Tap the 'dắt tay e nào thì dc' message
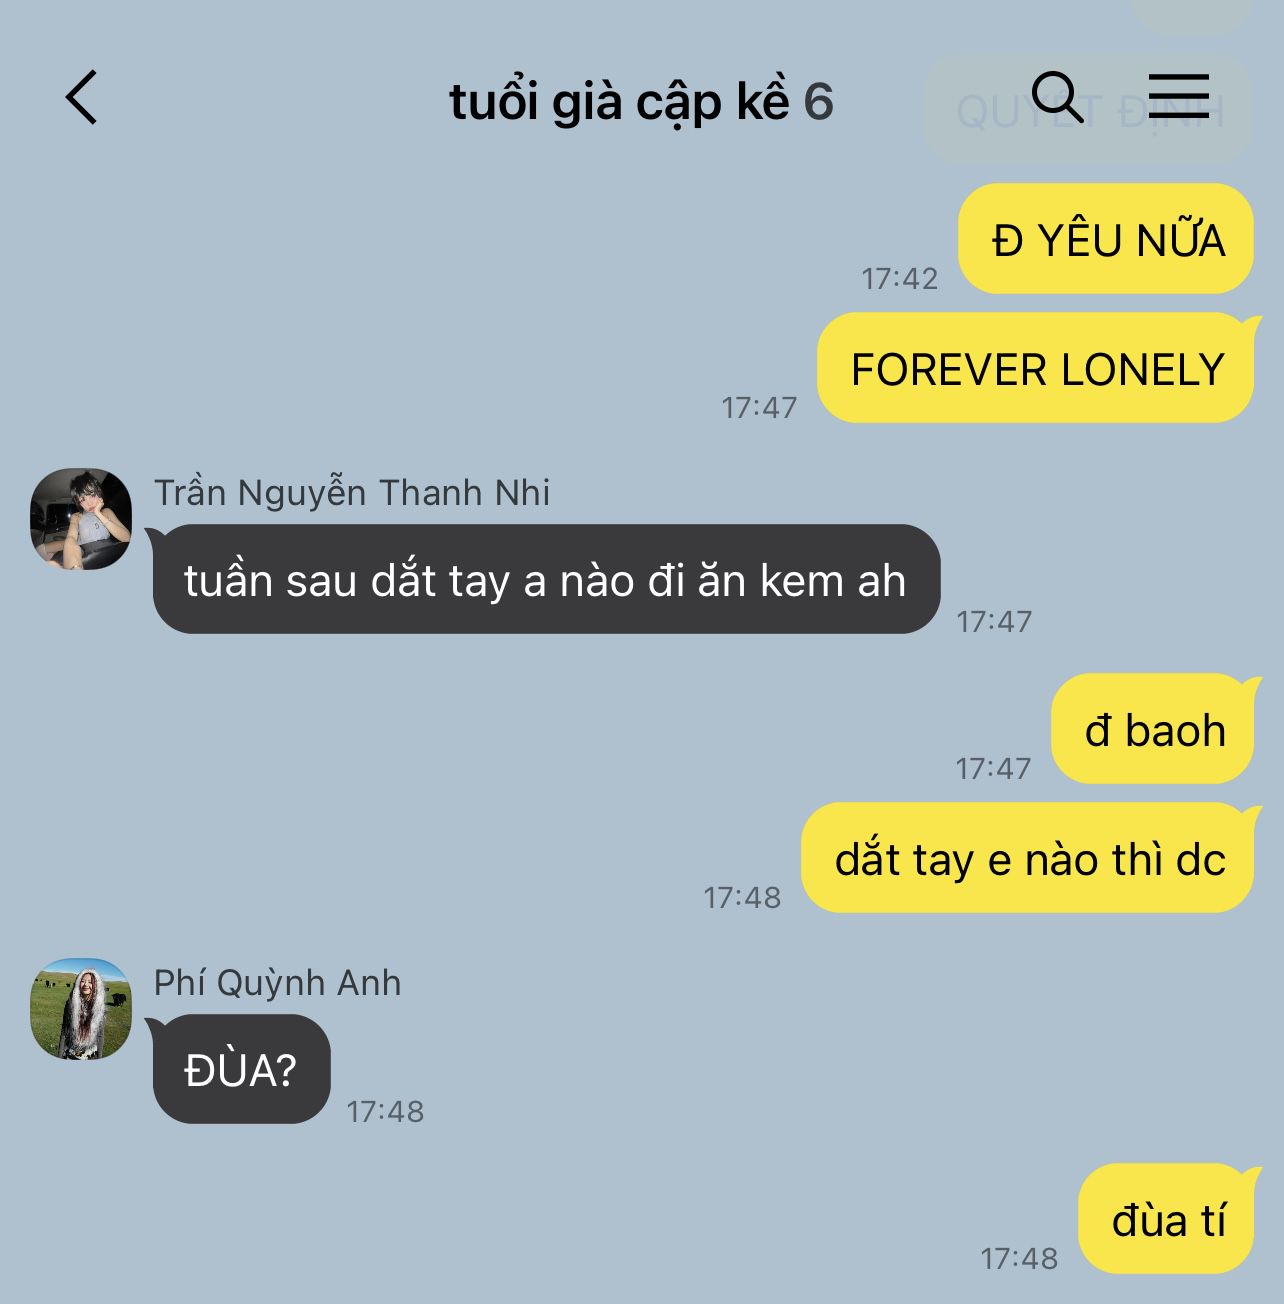 point(1029,858)
